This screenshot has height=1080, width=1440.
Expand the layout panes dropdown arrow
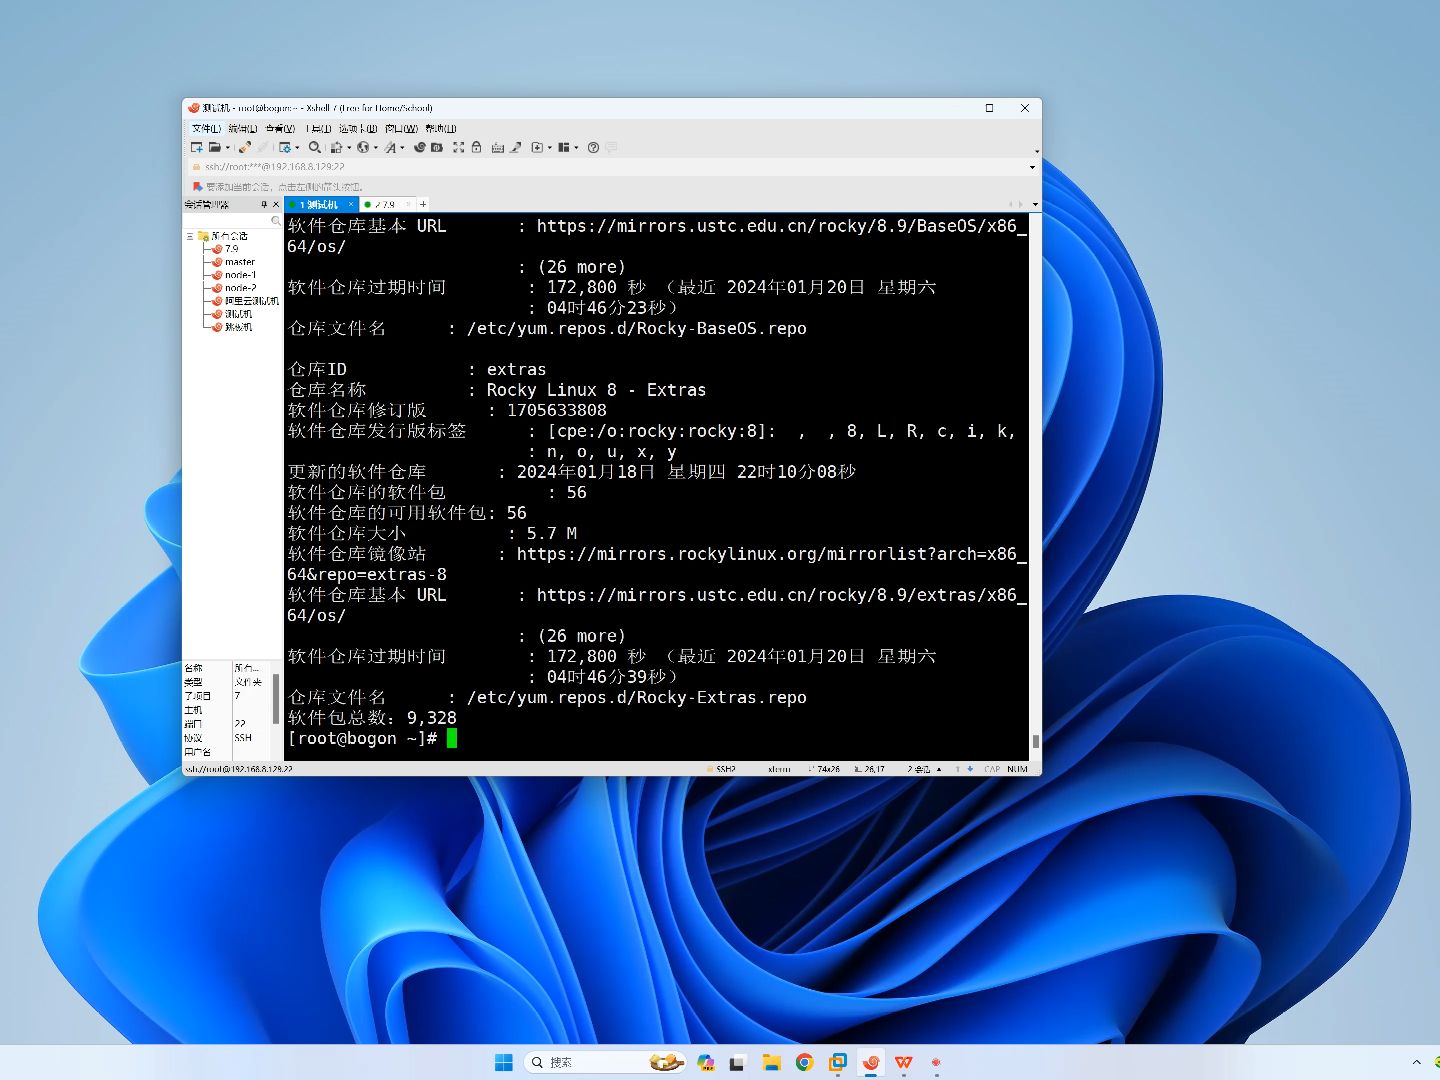pos(576,148)
